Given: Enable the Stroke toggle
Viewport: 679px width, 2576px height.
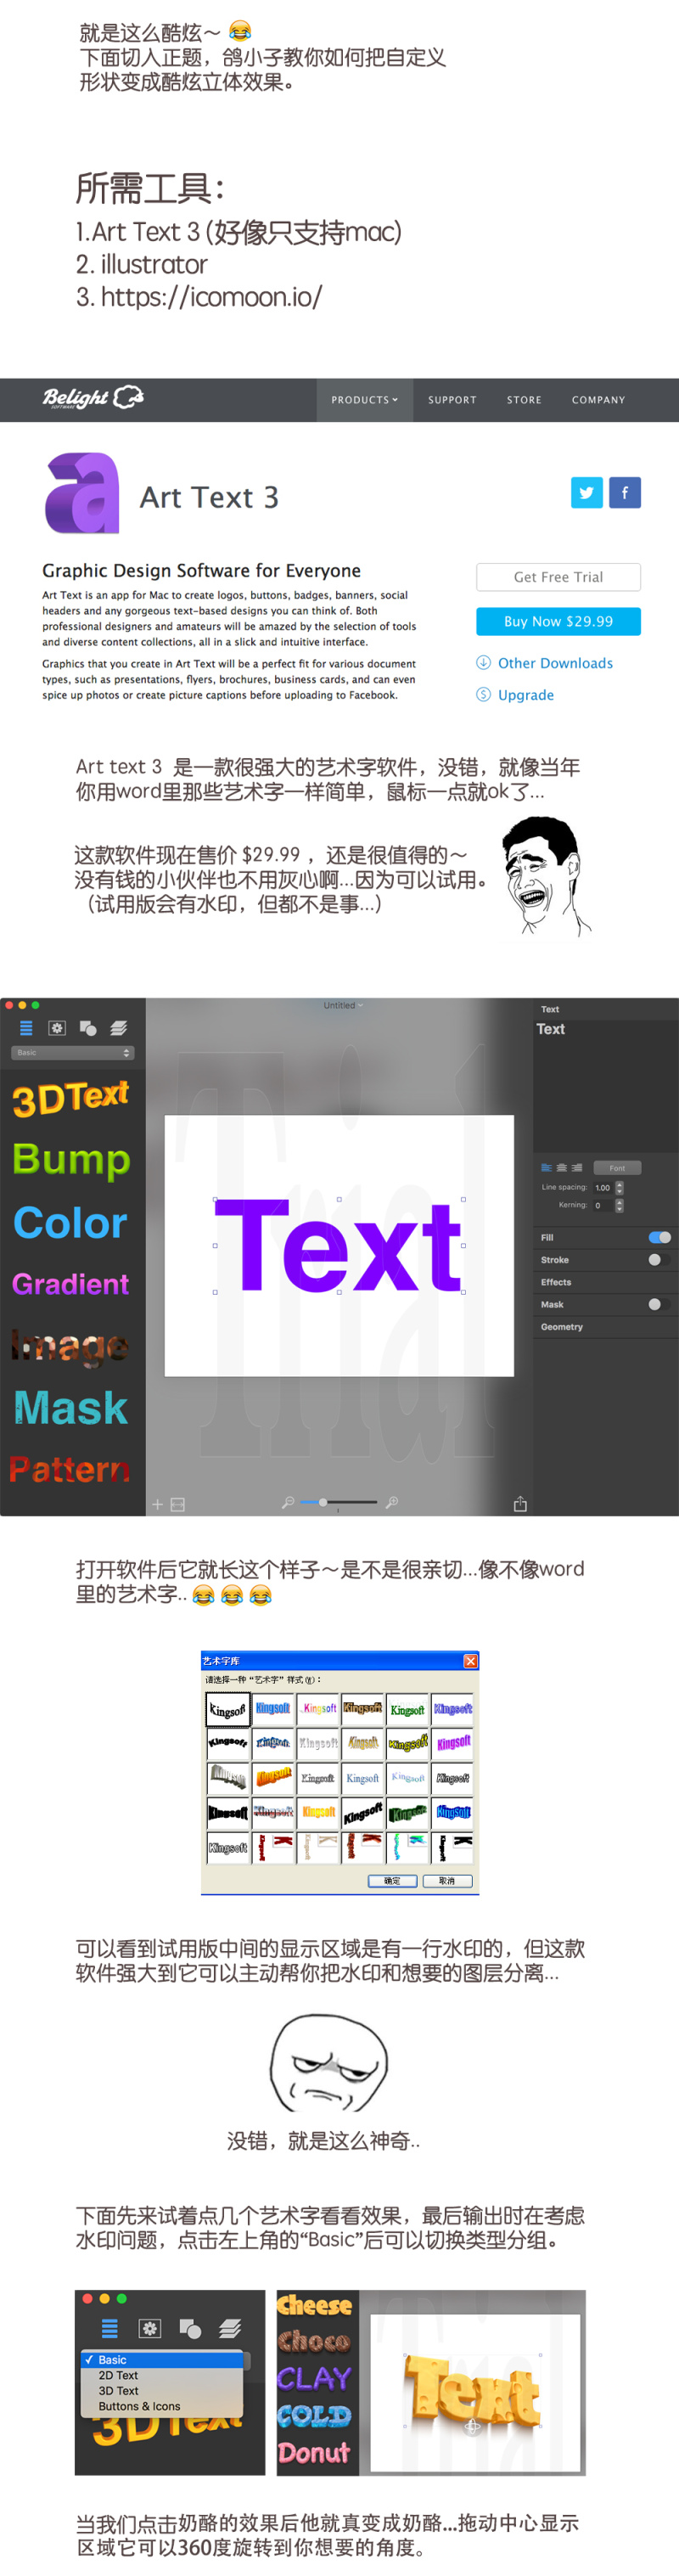Looking at the screenshot, I should coord(655,1260).
